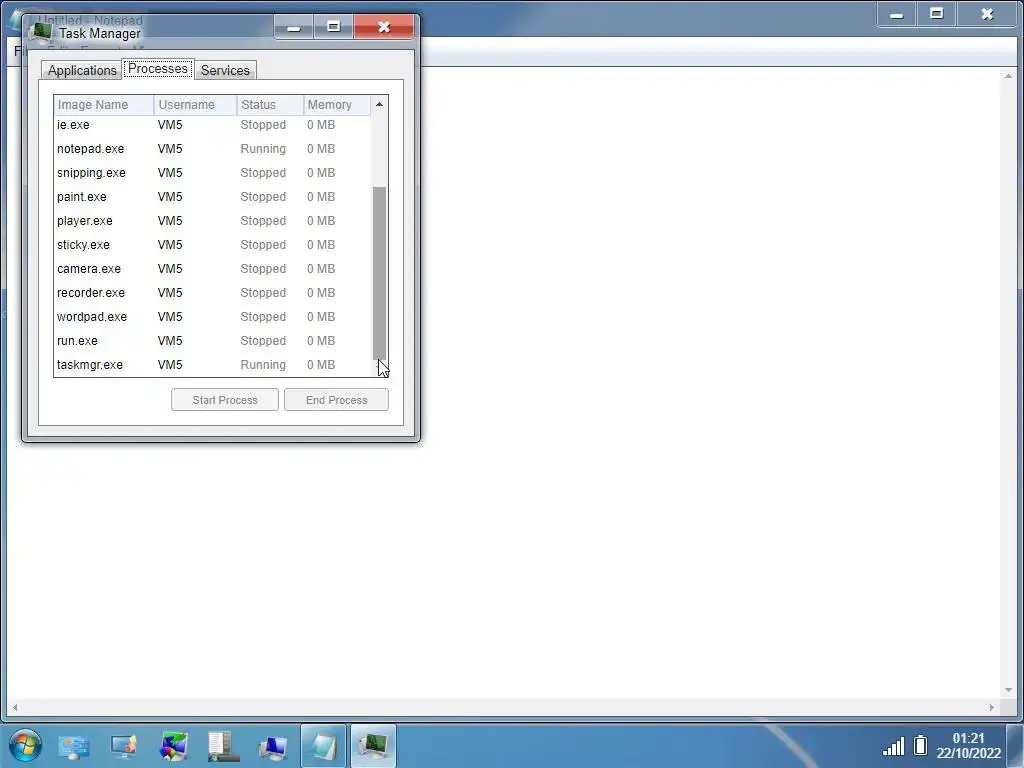
Task: Click the battery tray icon
Action: (921, 745)
